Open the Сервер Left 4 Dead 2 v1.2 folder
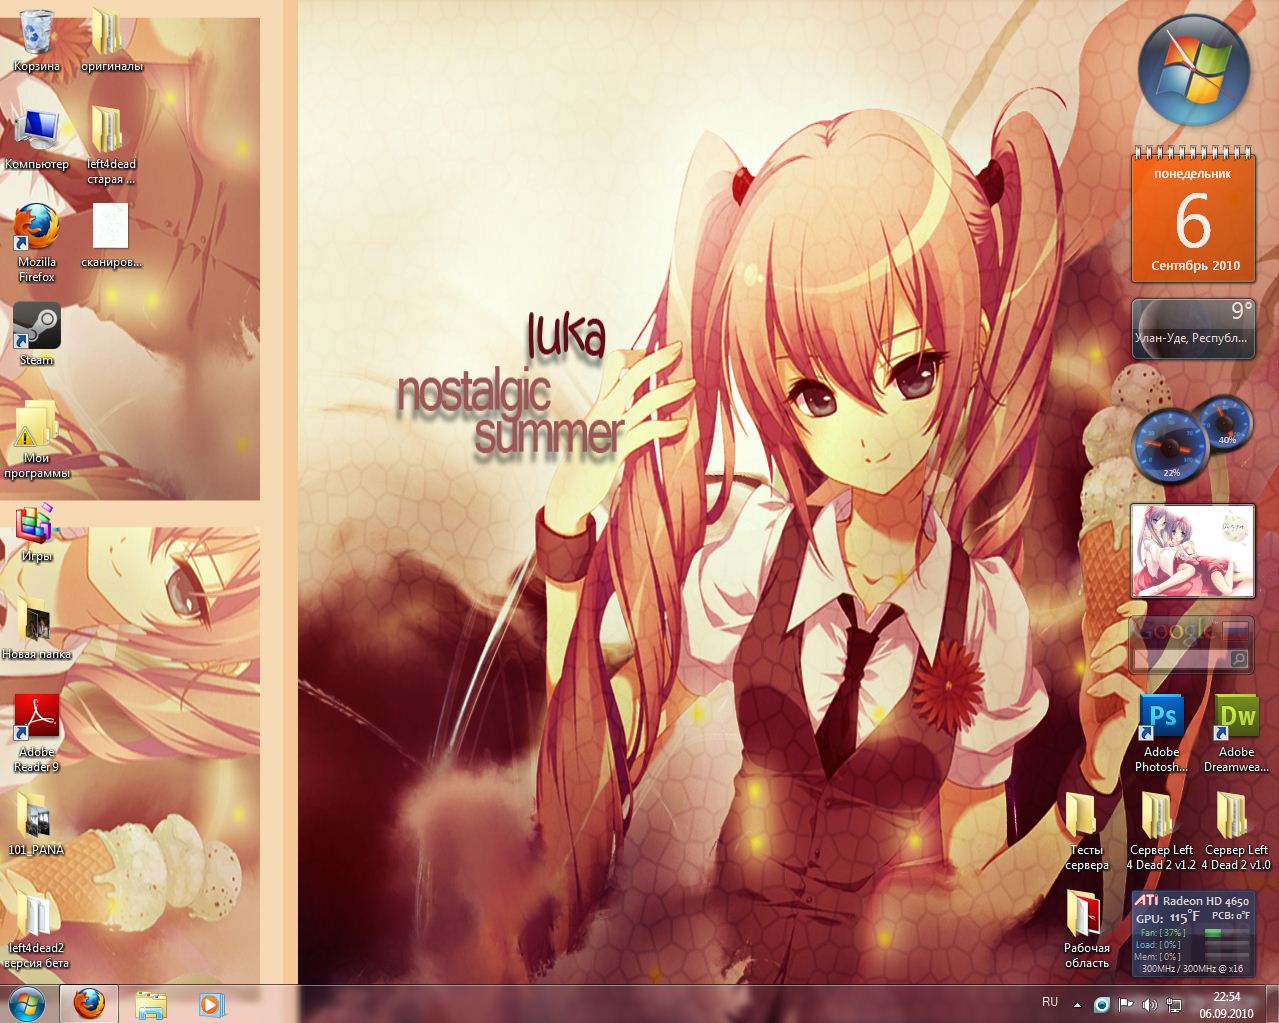The width and height of the screenshot is (1279, 1023). tap(1161, 831)
